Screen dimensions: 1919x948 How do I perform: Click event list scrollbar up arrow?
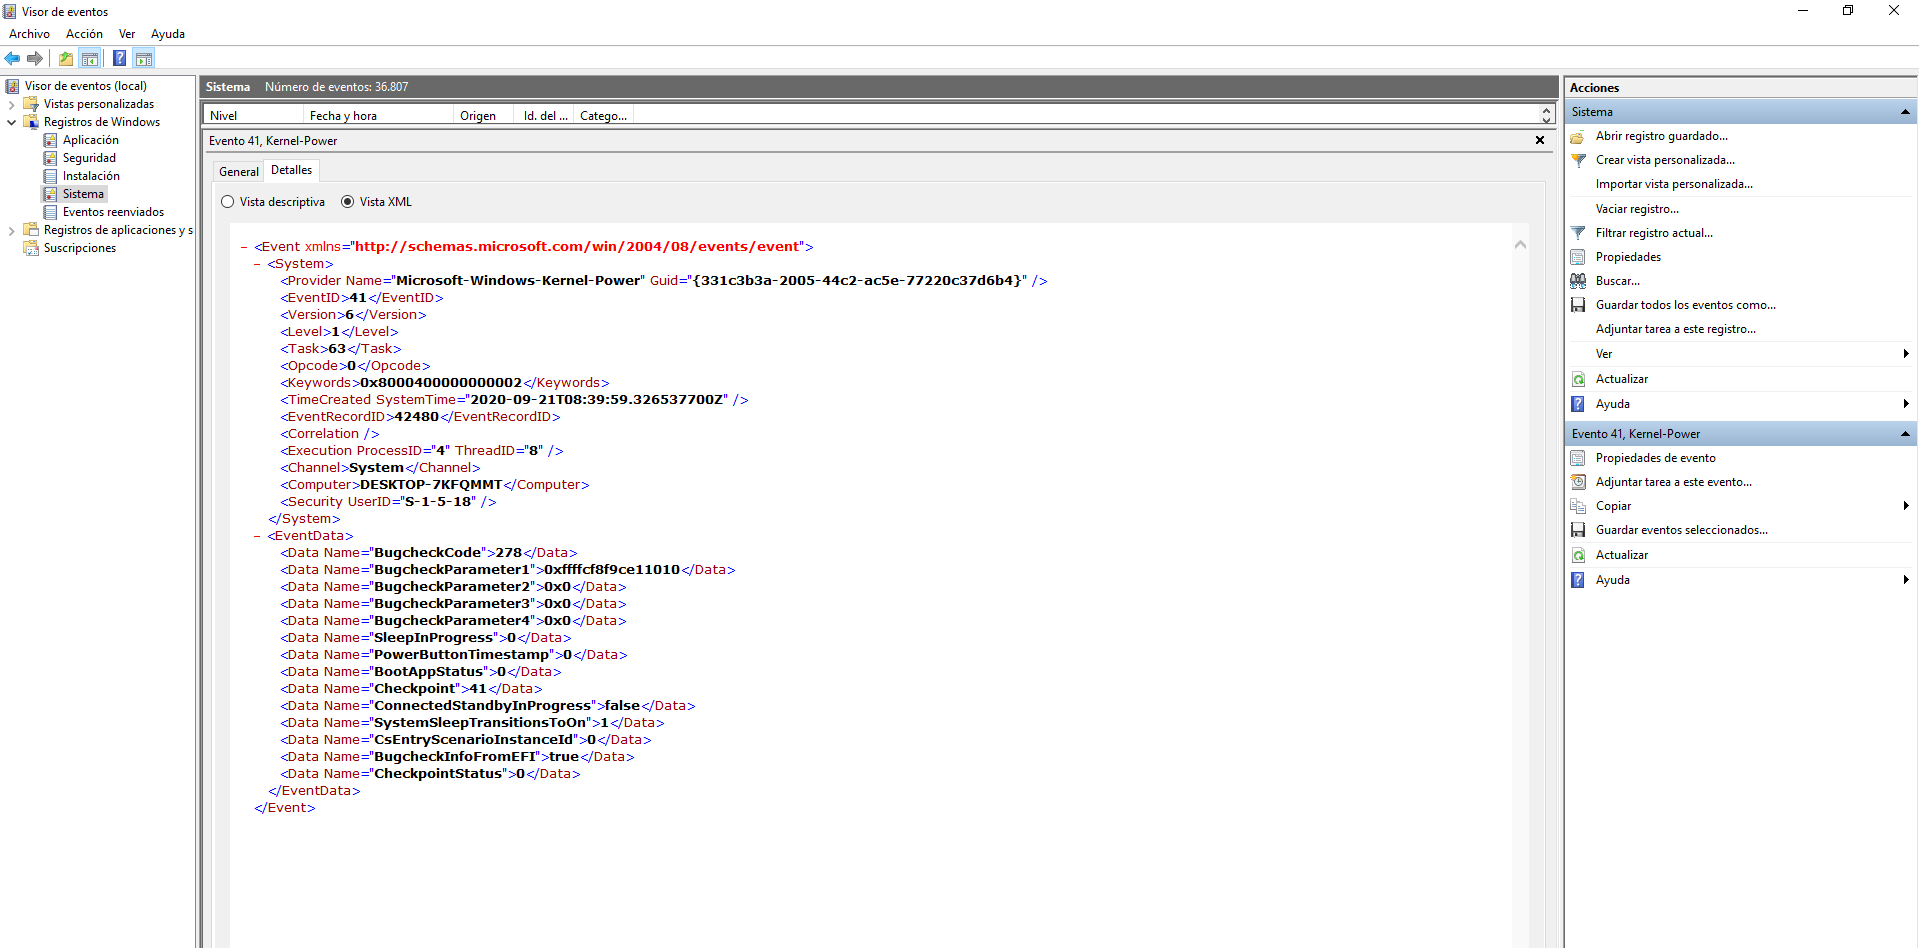coord(1546,111)
